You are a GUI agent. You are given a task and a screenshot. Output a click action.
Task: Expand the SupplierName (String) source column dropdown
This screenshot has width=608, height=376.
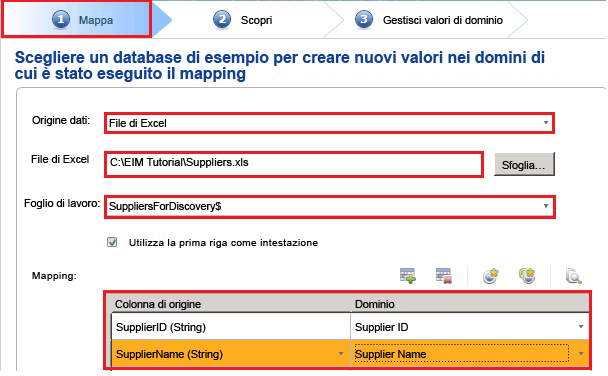click(341, 354)
